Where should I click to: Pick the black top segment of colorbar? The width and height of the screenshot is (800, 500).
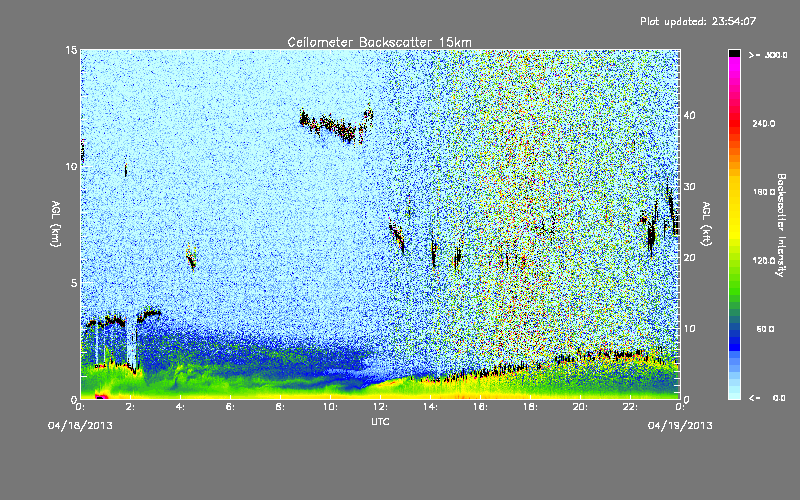click(734, 53)
